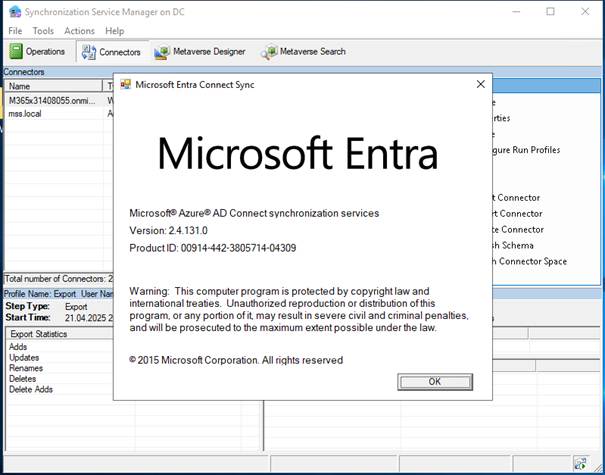The image size is (605, 475).
Task: Open the Operations view icon
Action: point(16,51)
